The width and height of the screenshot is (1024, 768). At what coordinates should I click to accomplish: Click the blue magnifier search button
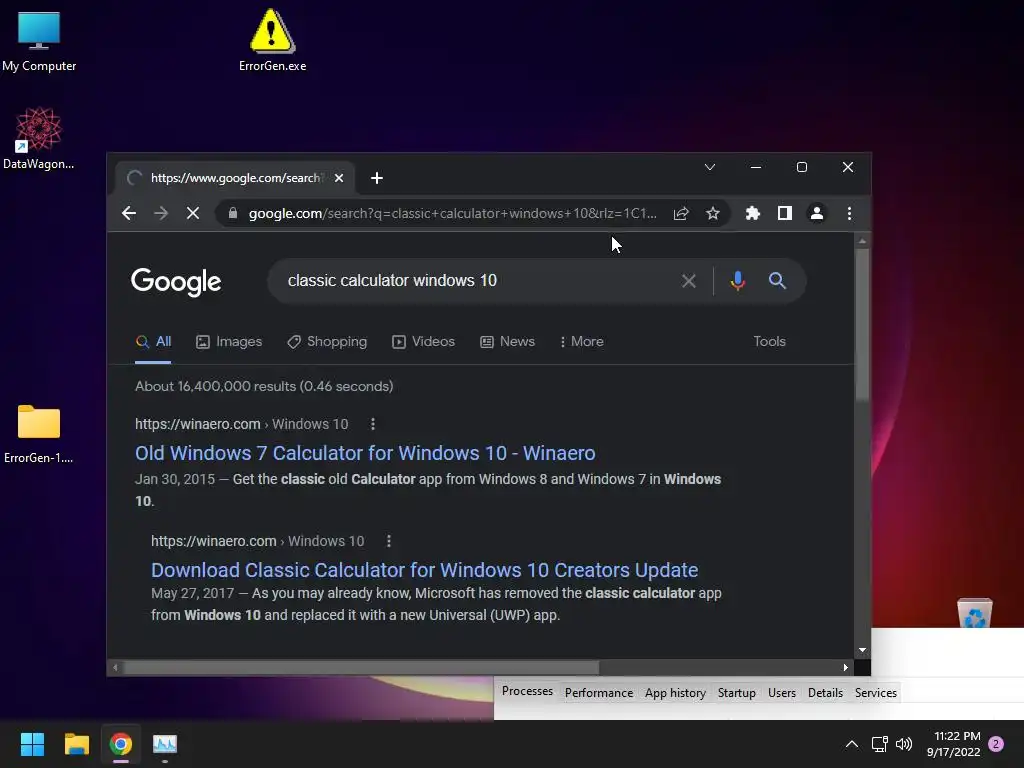click(x=776, y=281)
